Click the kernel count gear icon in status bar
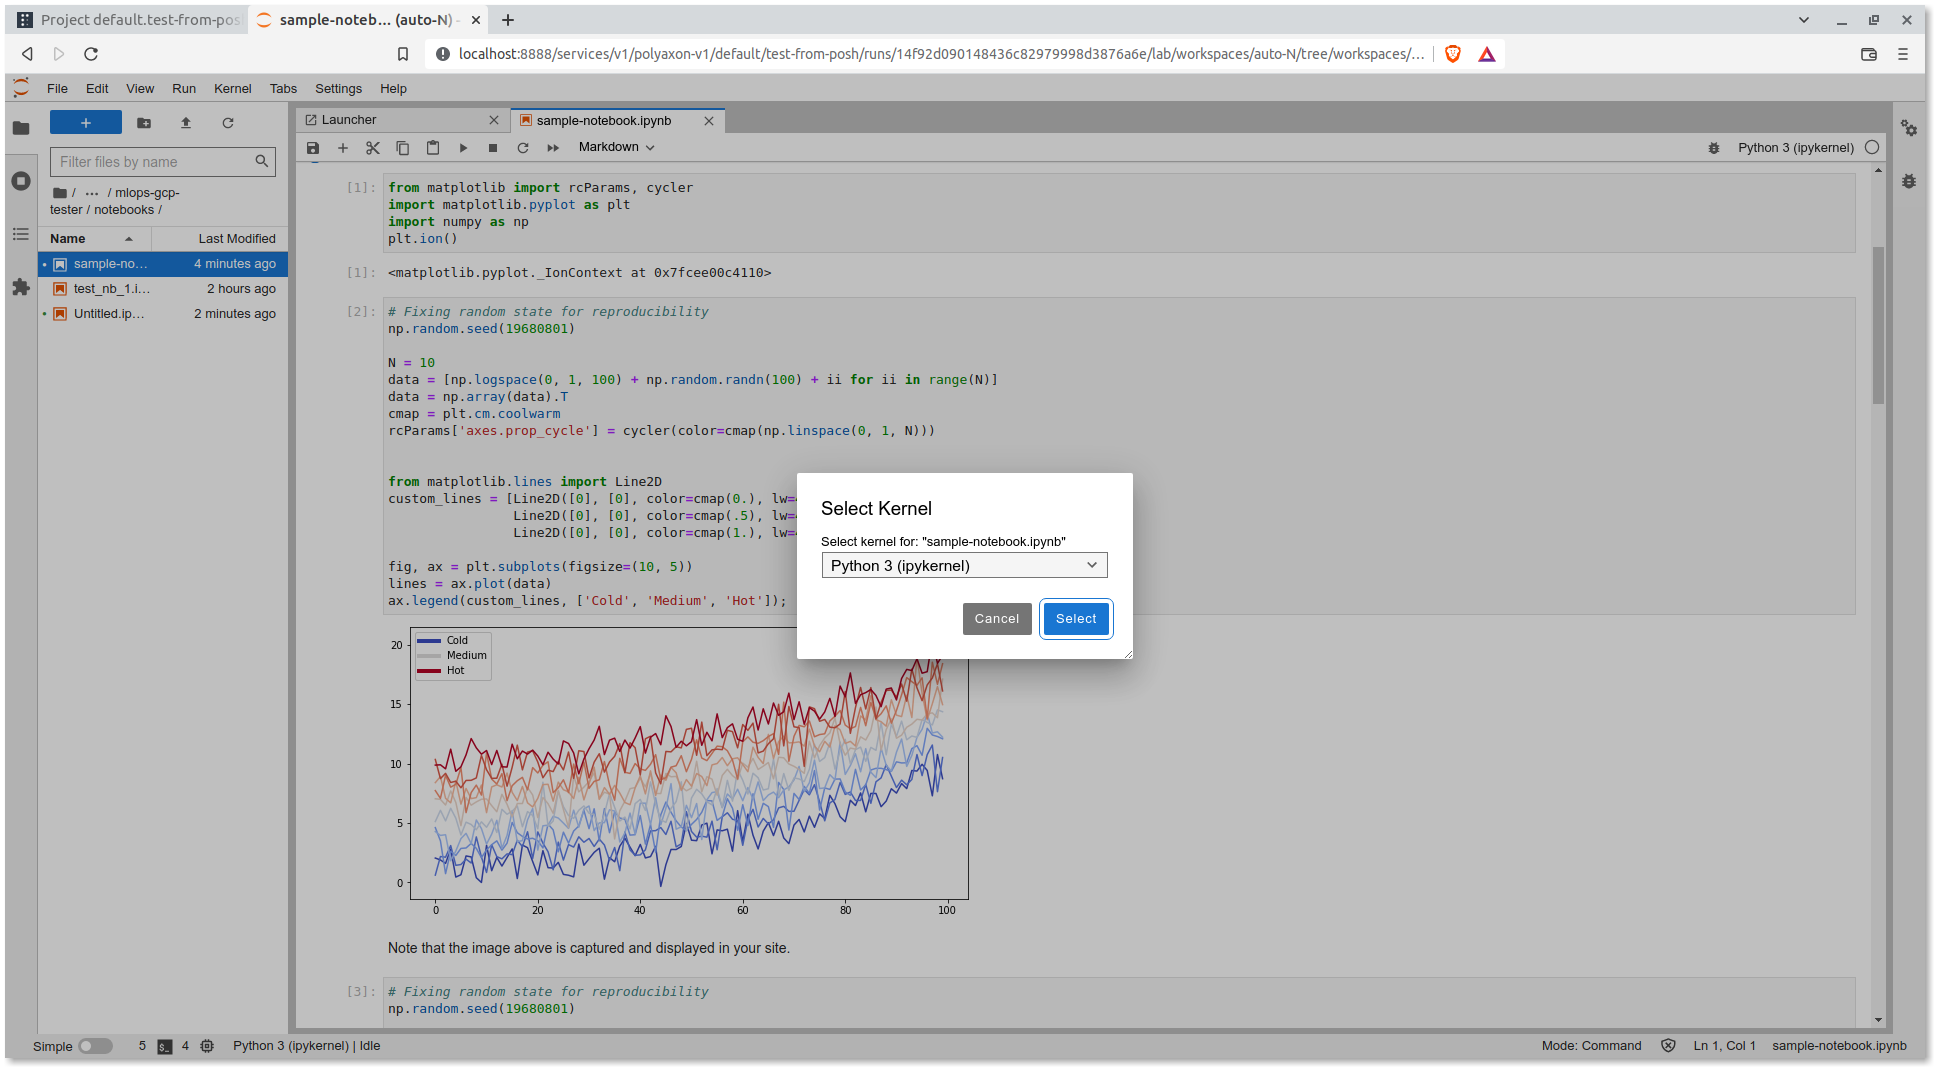 click(207, 1046)
